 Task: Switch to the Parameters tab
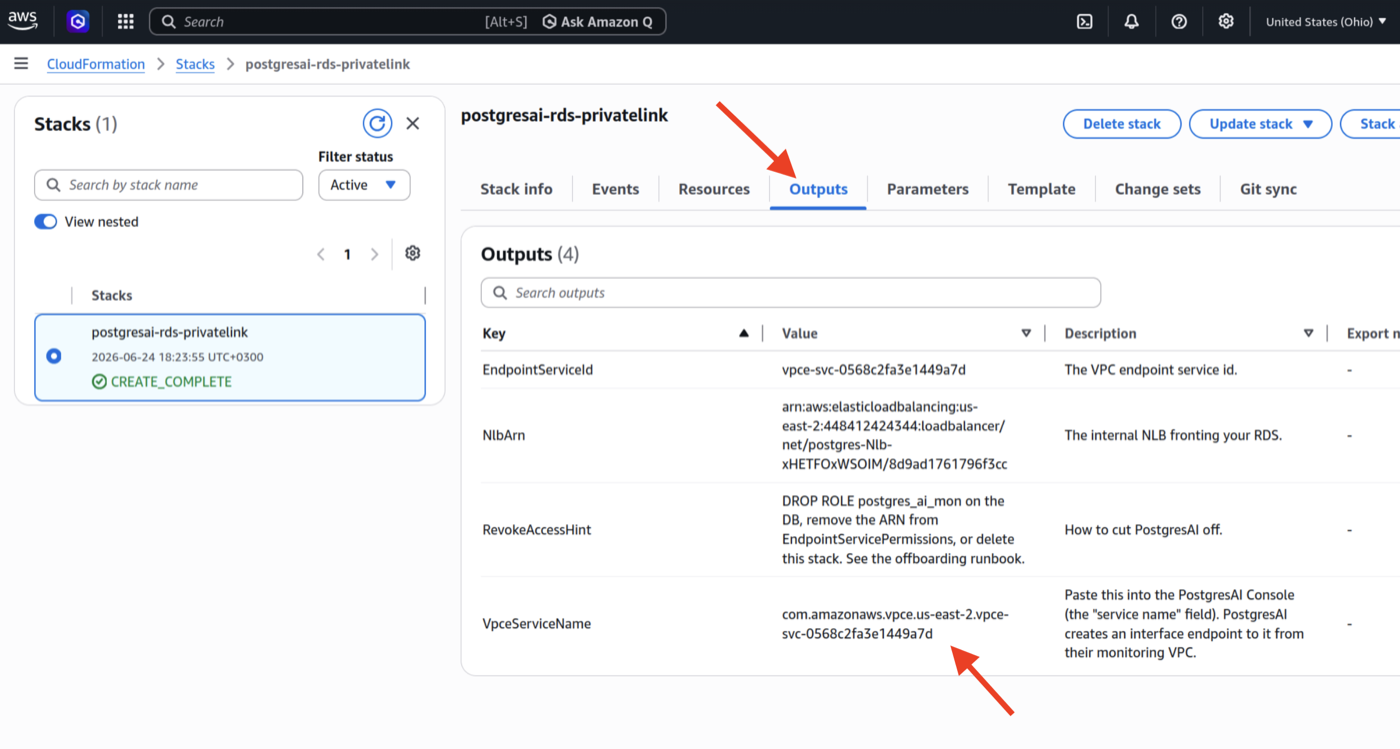click(x=928, y=189)
